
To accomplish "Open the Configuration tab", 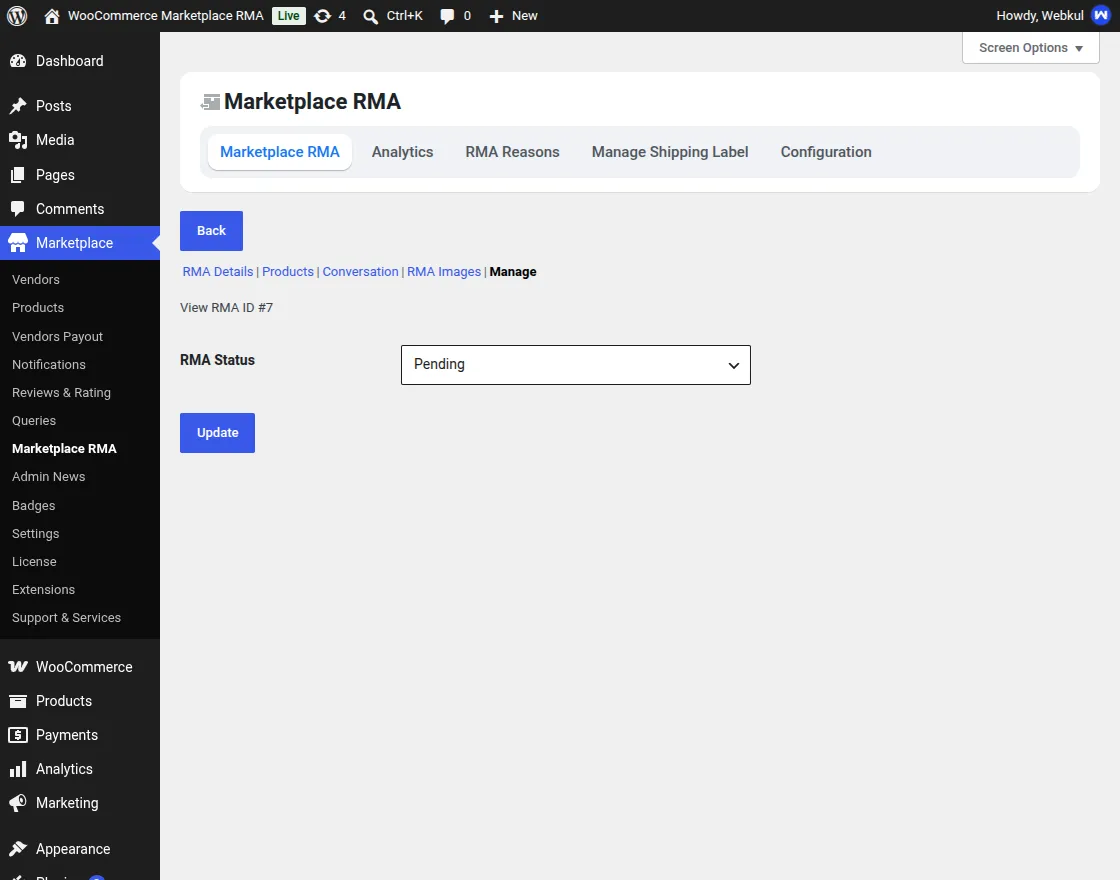I will point(826,152).
